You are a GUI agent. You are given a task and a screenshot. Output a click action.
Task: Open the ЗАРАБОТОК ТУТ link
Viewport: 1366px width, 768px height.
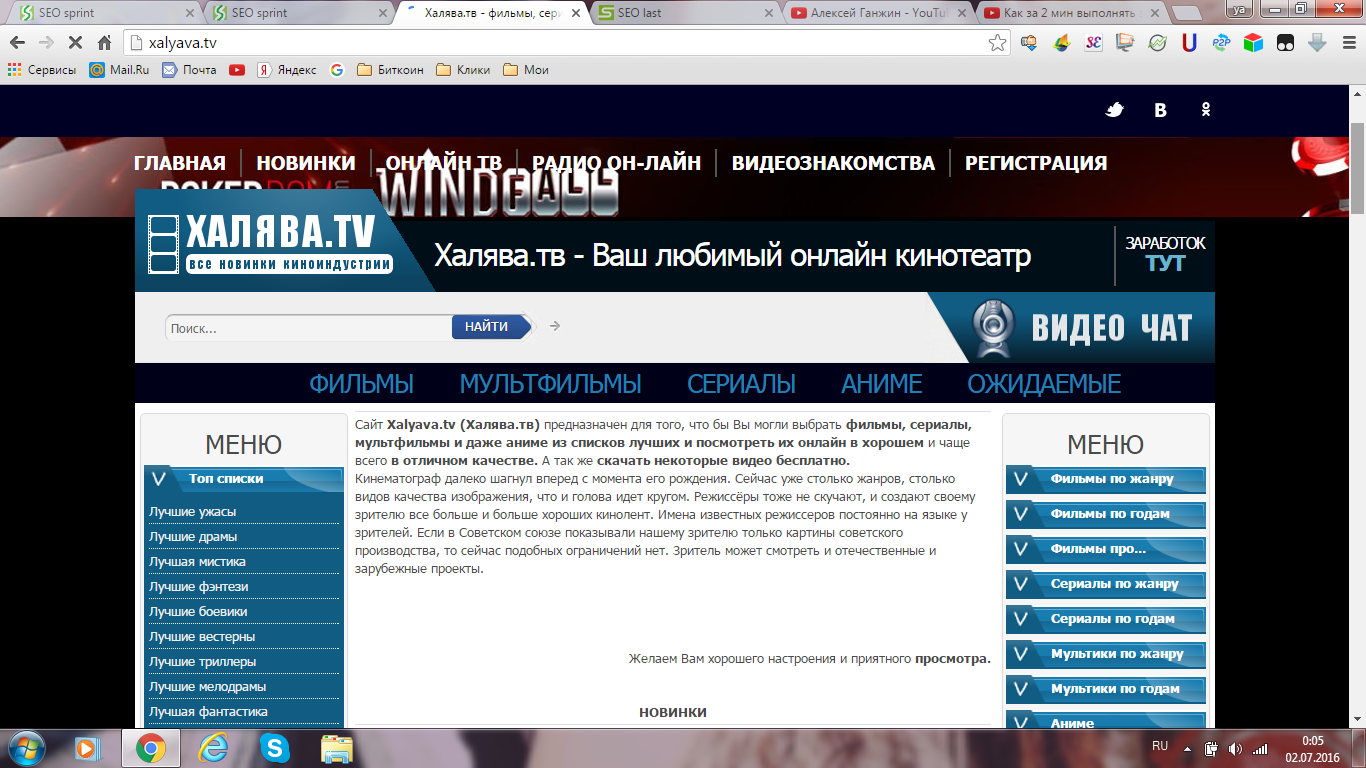(1165, 254)
